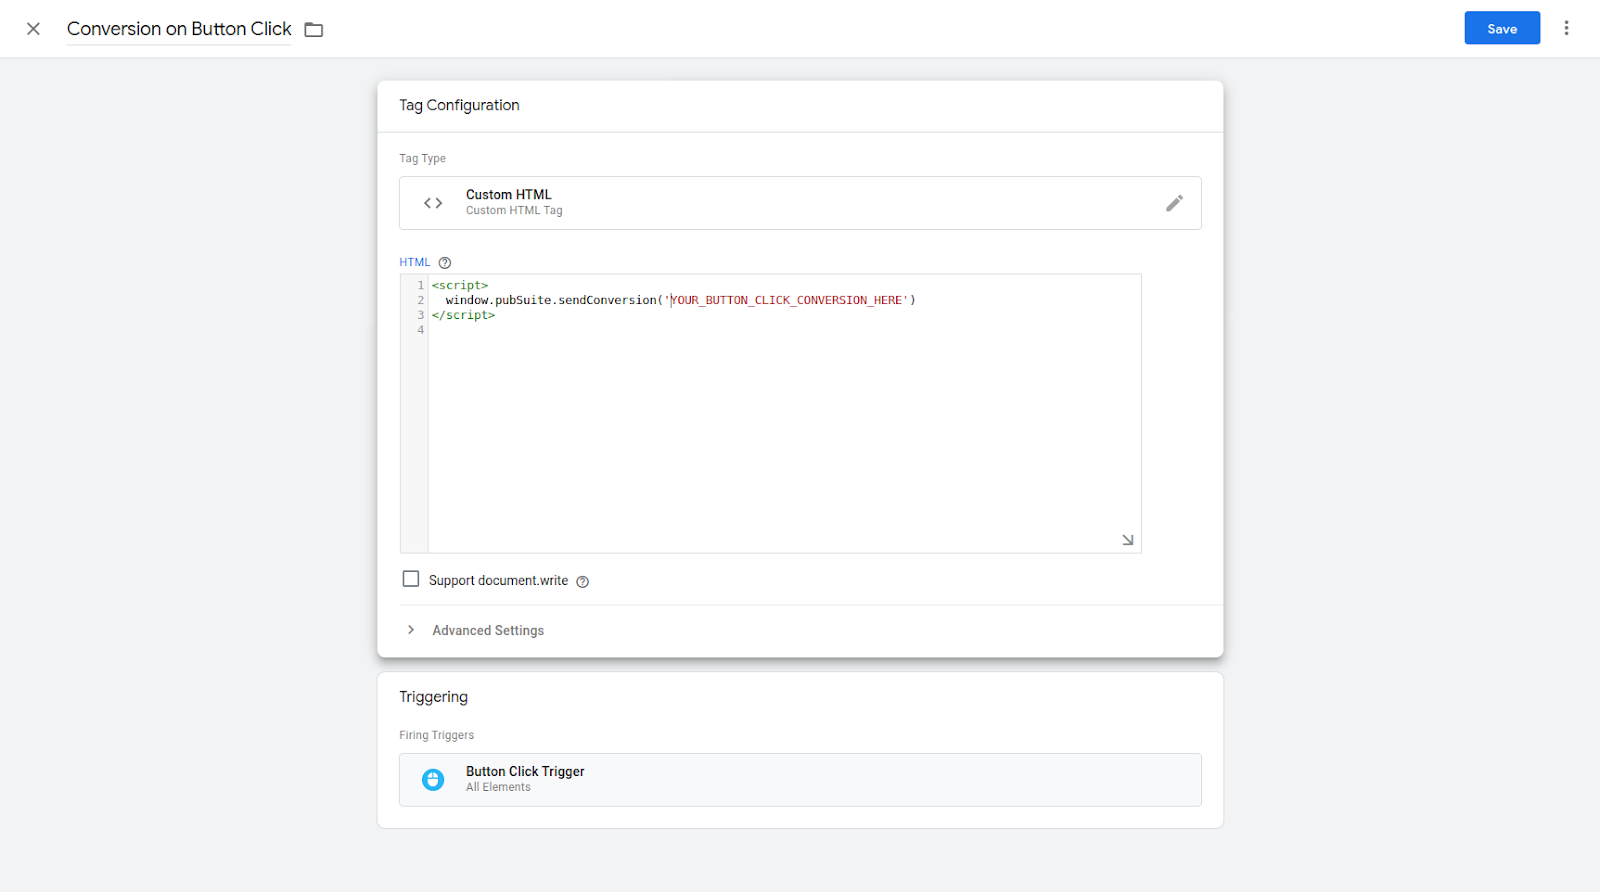Click the 'Tag Type' label
The image size is (1600, 892).
coord(422,159)
